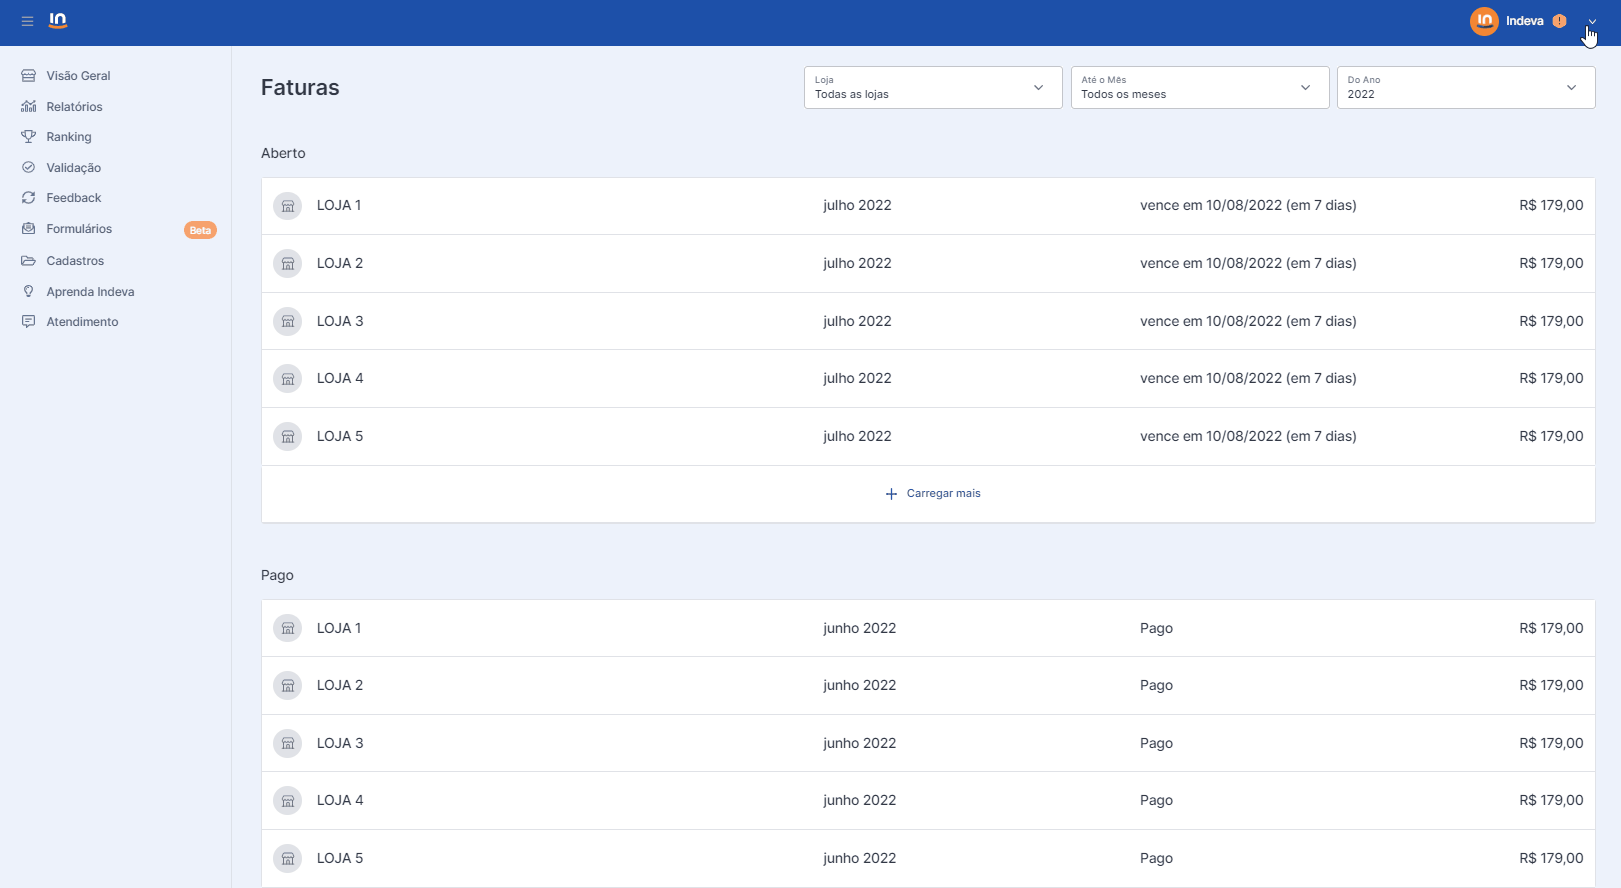
Task: Click Carregar mais to load invoices
Action: click(x=933, y=494)
